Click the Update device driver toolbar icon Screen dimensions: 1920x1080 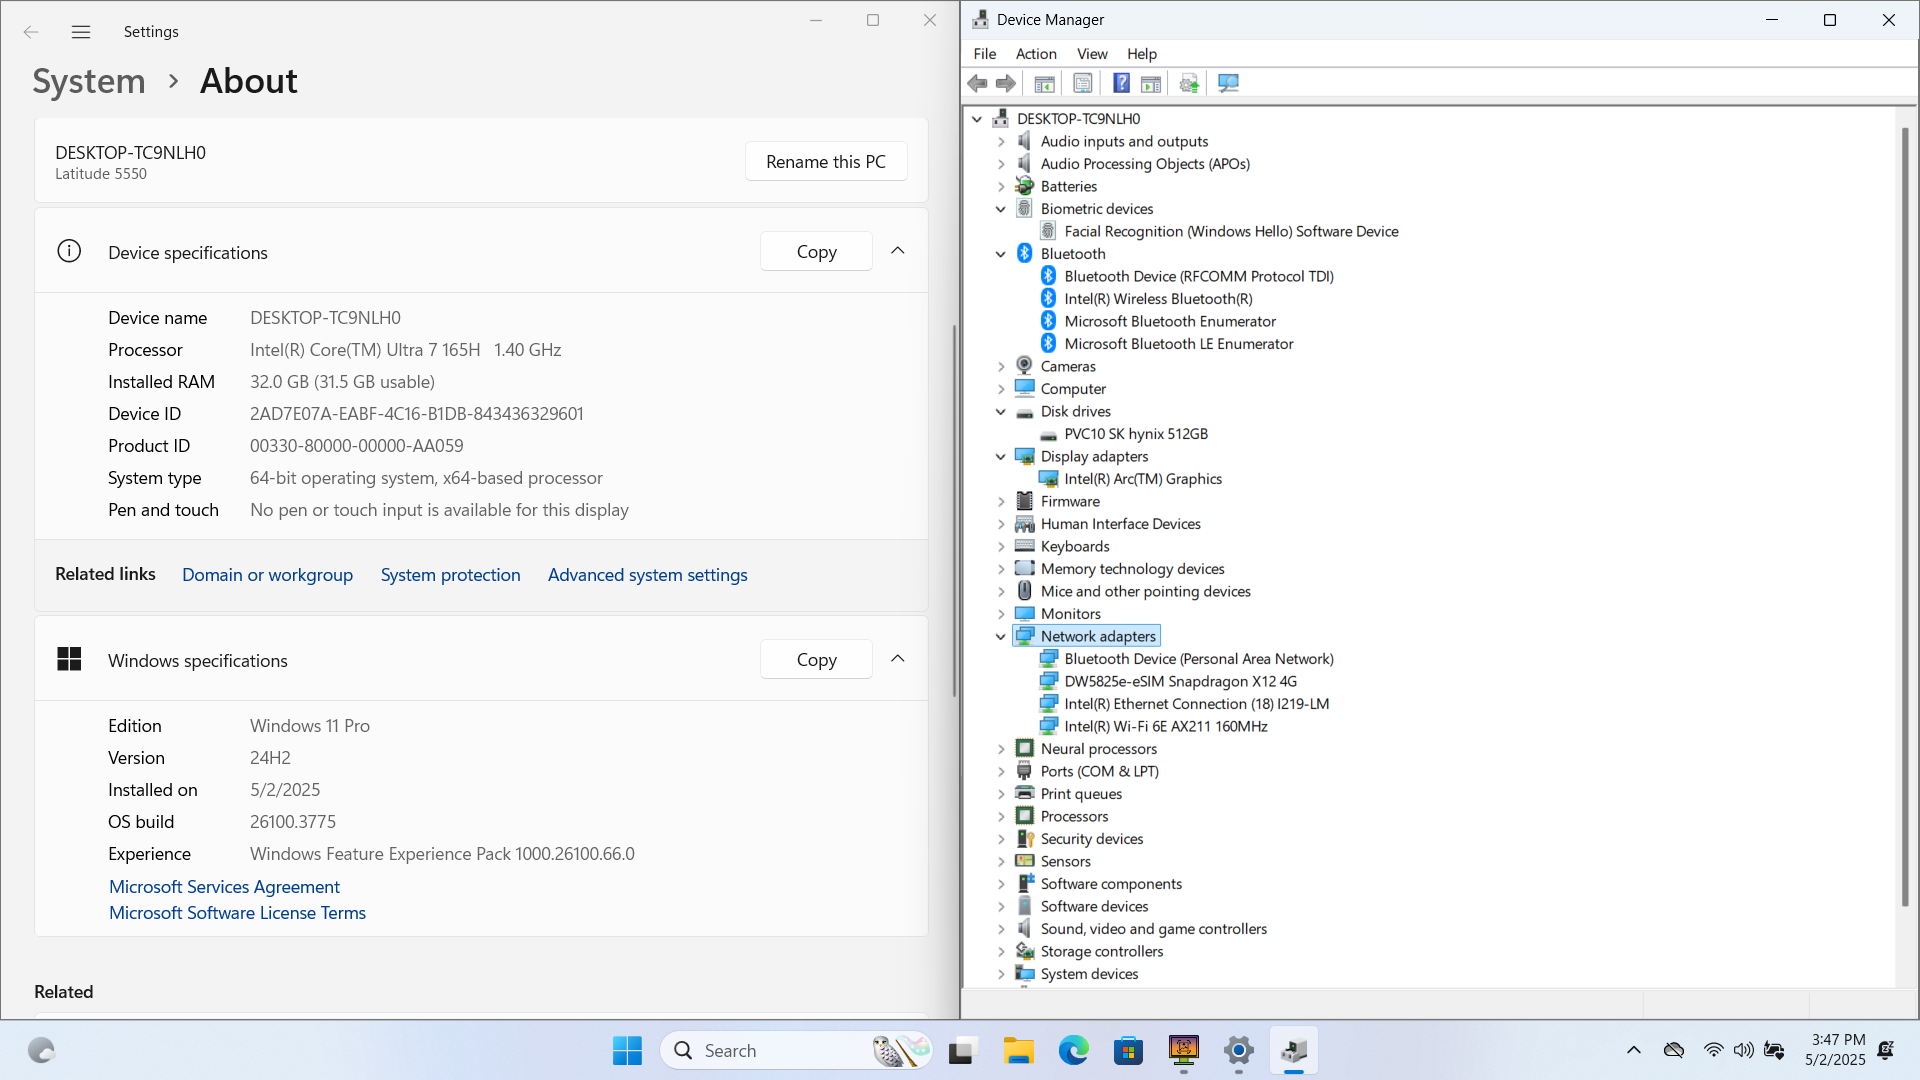pos(1189,84)
